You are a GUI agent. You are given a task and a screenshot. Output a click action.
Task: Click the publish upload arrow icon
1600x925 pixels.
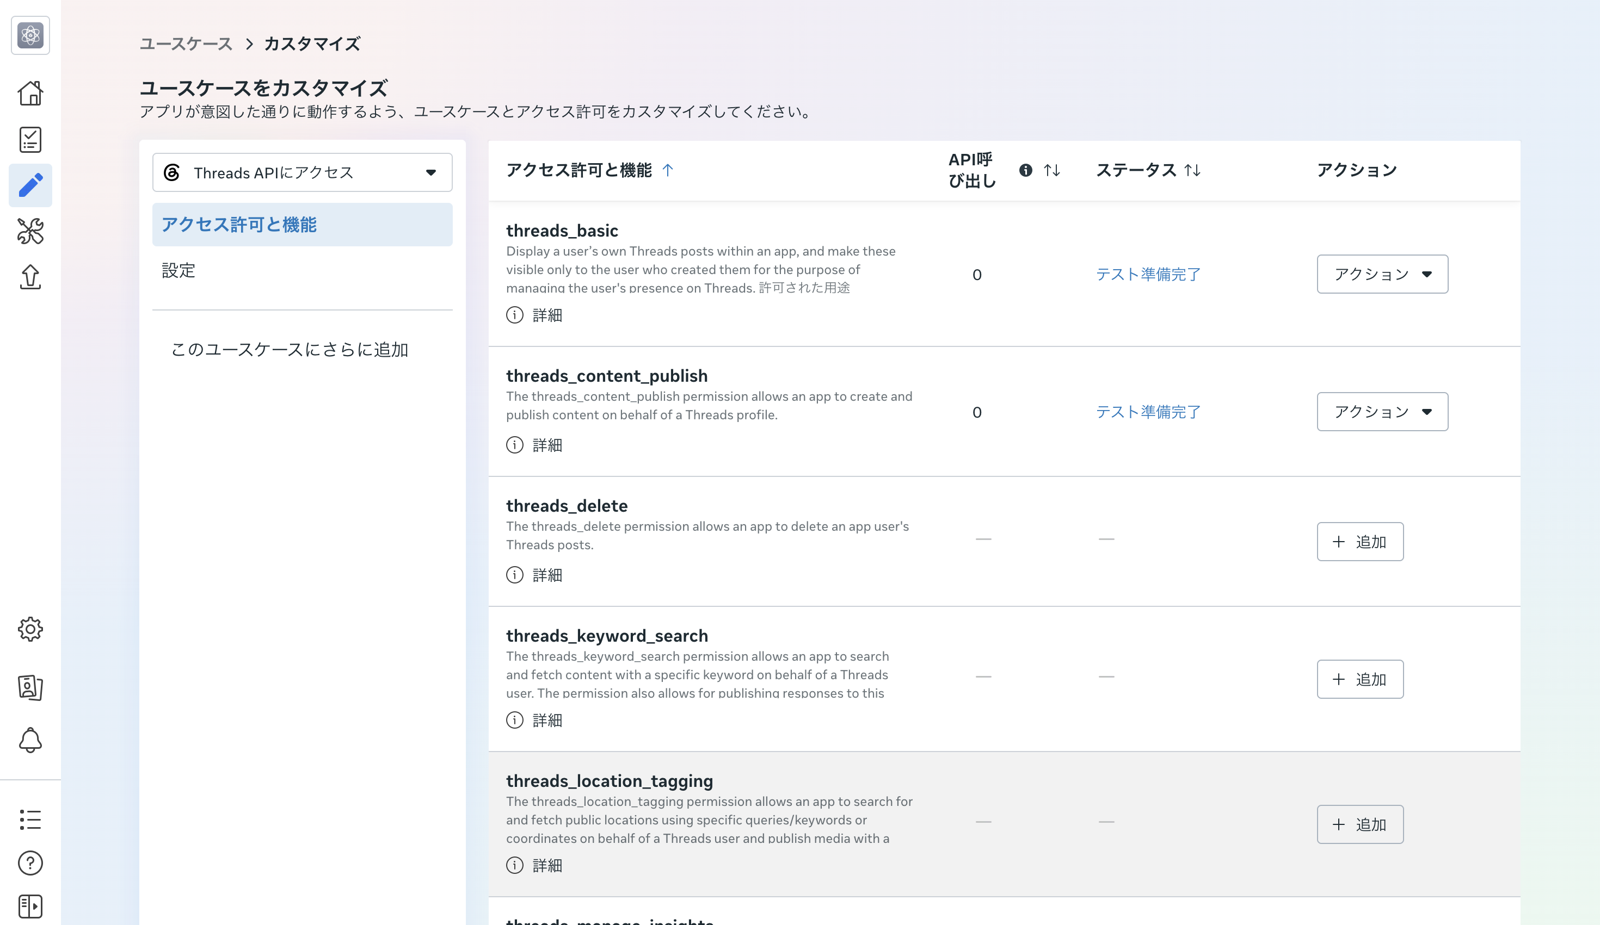pyautogui.click(x=30, y=277)
